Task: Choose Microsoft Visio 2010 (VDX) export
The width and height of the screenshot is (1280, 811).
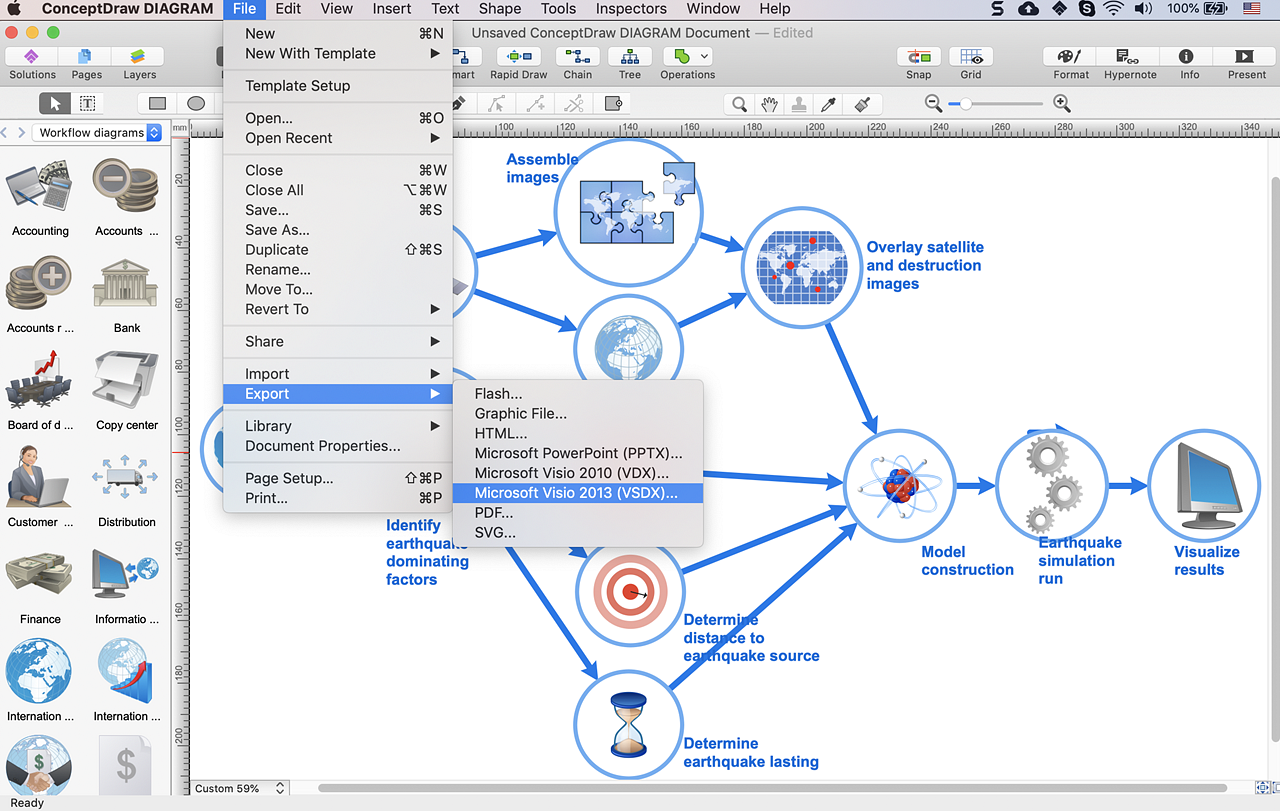Action: point(578,473)
